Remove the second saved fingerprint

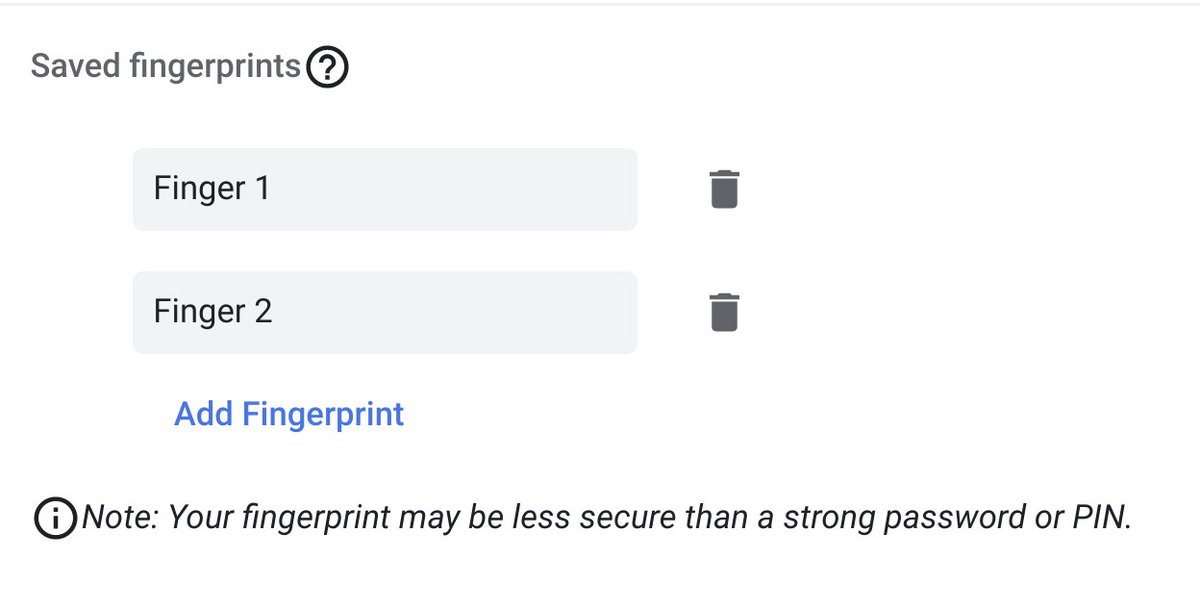click(724, 312)
